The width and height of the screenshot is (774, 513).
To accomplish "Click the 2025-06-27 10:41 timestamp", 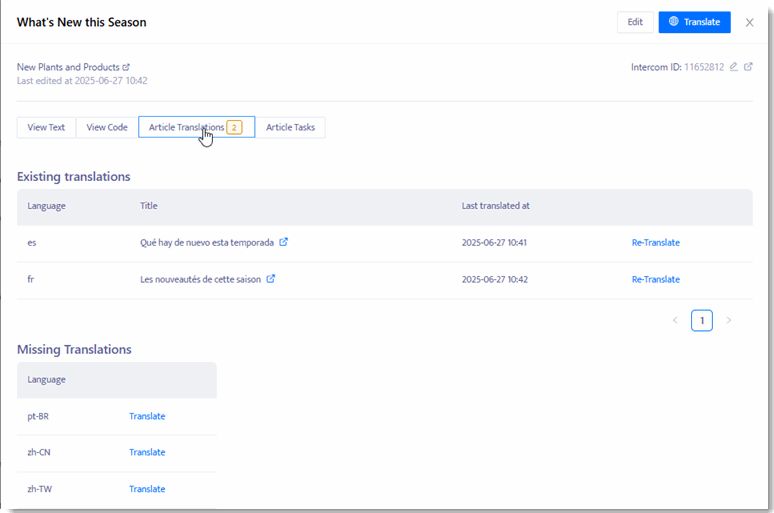I will click(494, 242).
